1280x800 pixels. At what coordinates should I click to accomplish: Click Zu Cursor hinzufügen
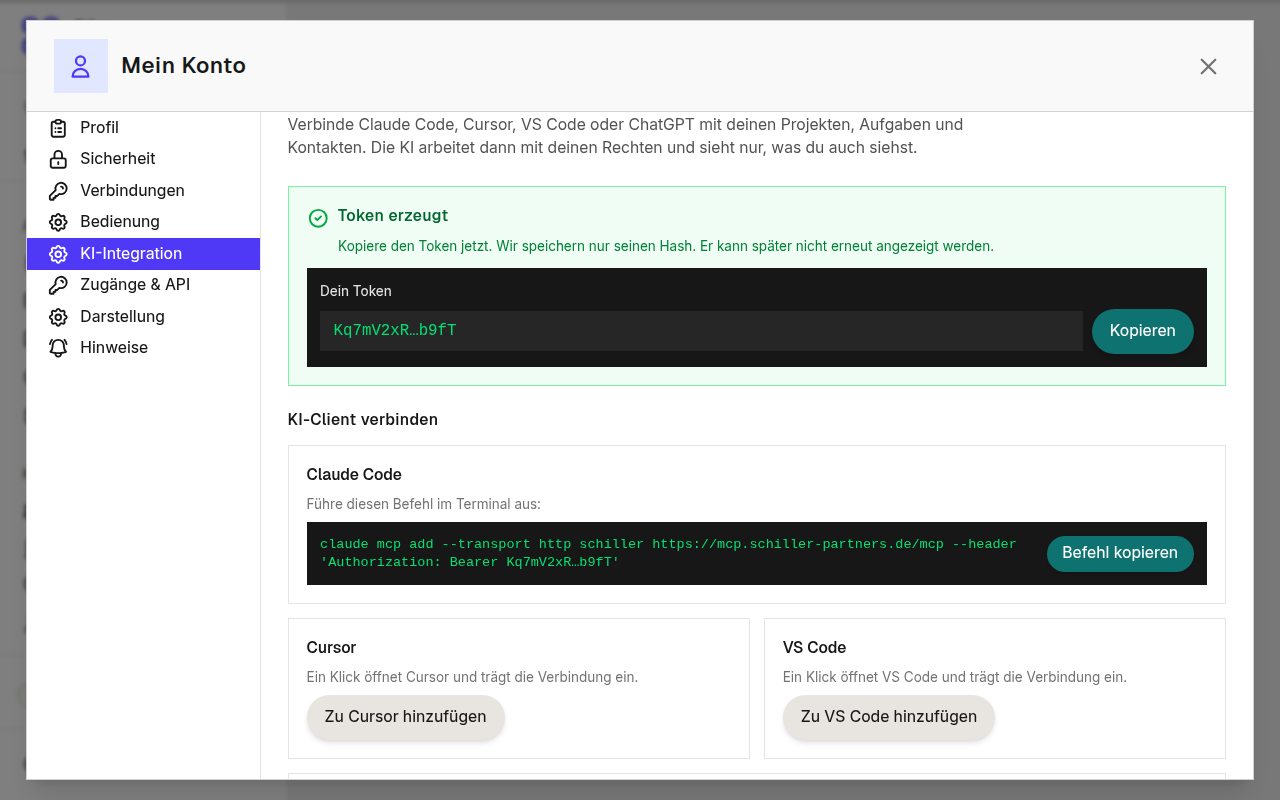point(405,717)
